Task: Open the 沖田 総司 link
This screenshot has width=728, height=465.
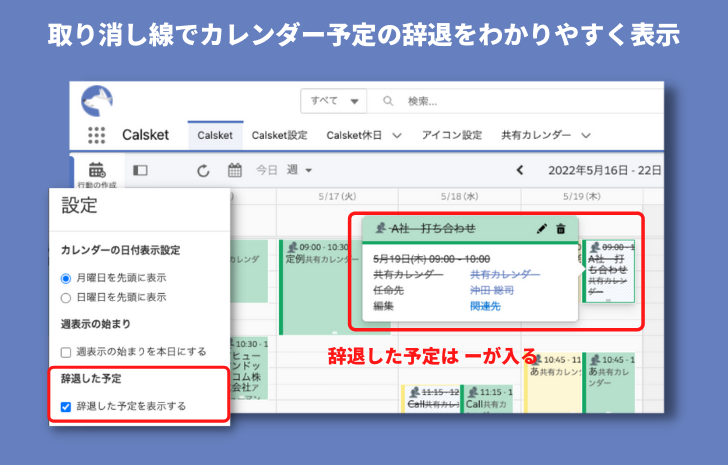Action: 492,291
